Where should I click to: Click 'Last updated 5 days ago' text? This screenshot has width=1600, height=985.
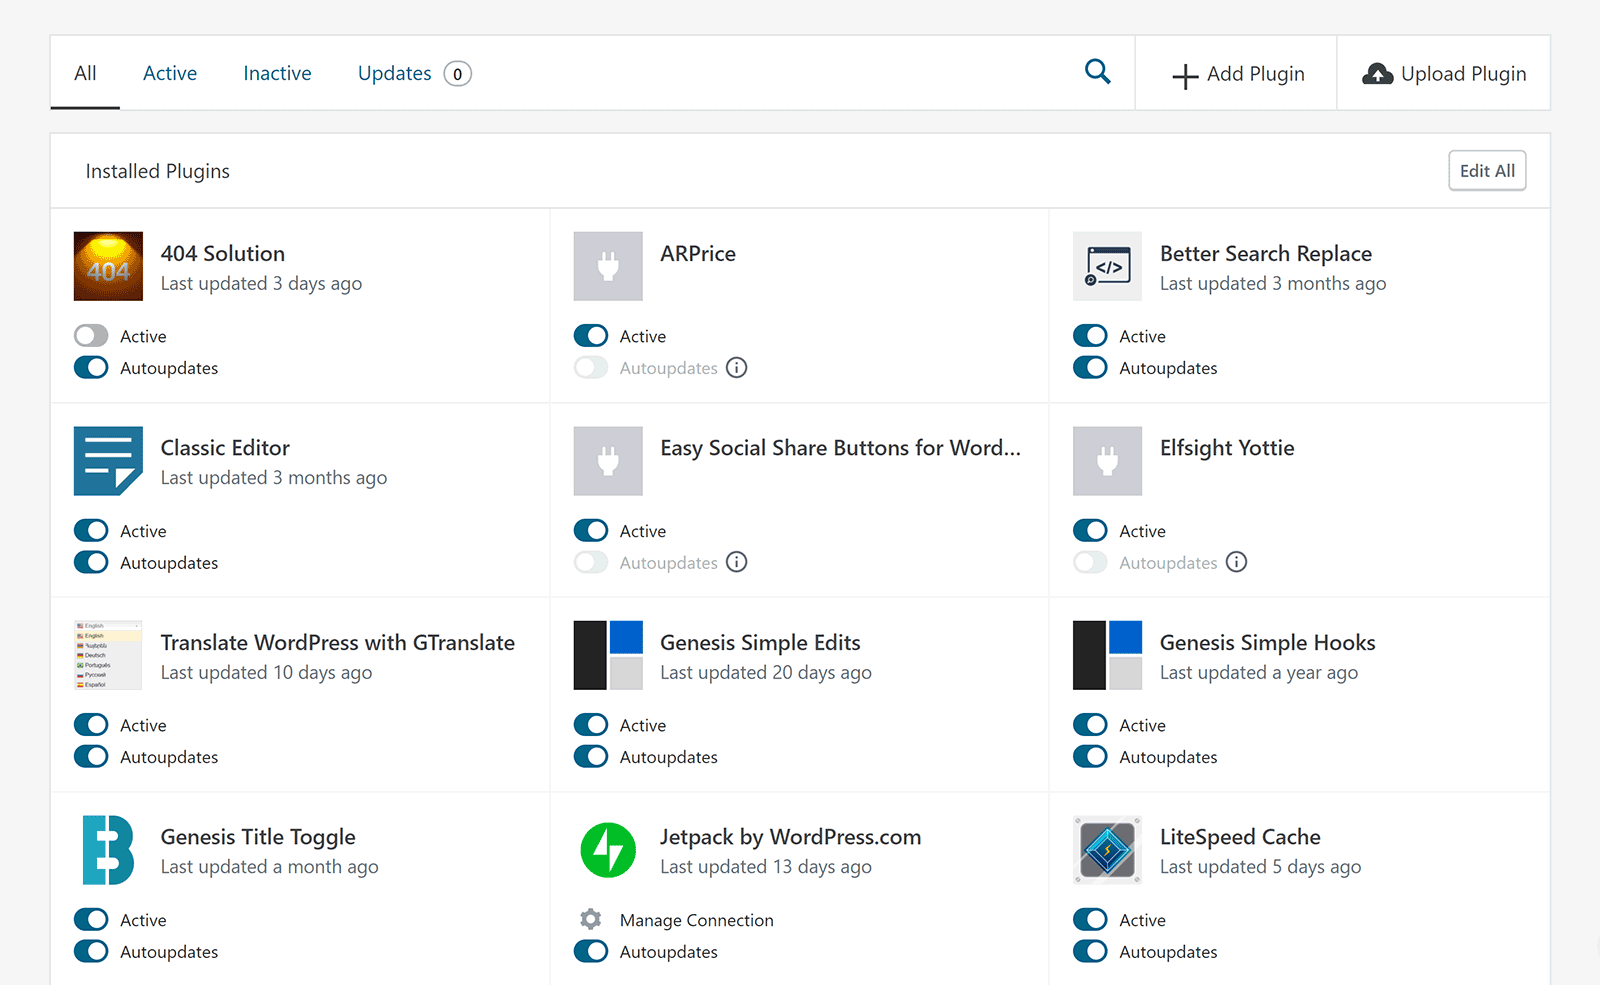[1261, 867]
